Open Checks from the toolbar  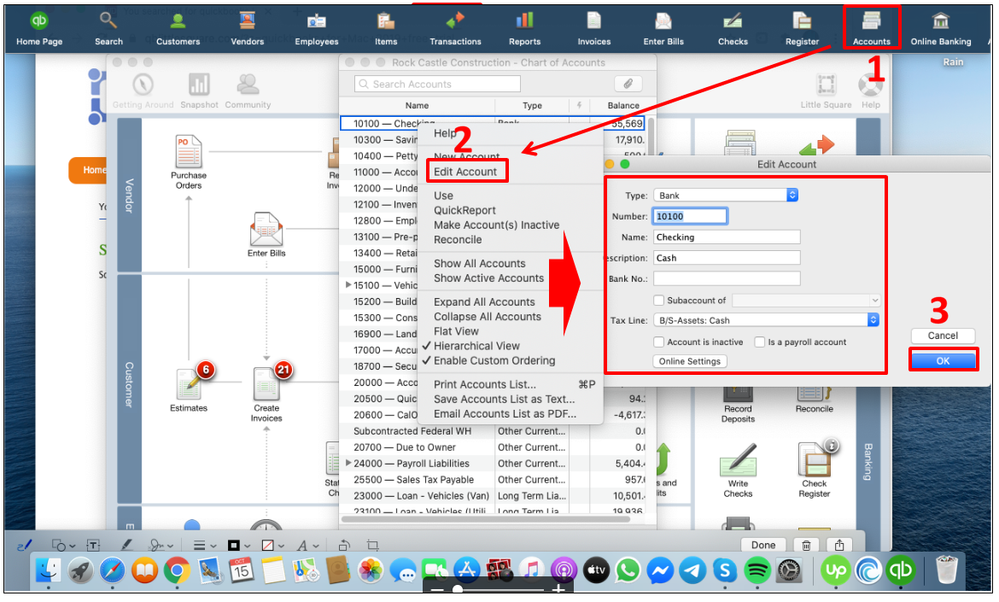(733, 29)
